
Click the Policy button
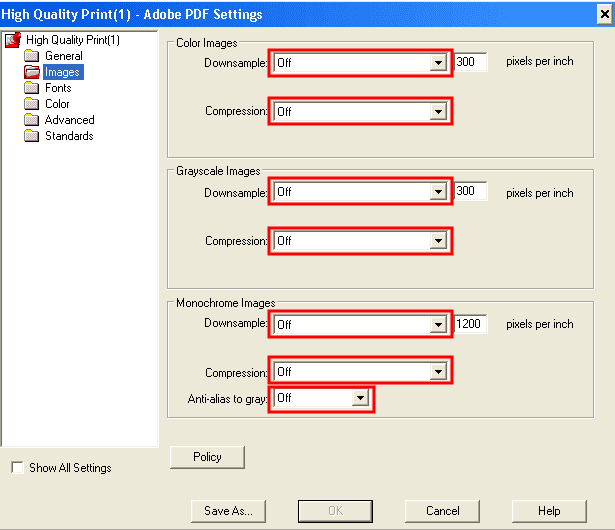207,457
